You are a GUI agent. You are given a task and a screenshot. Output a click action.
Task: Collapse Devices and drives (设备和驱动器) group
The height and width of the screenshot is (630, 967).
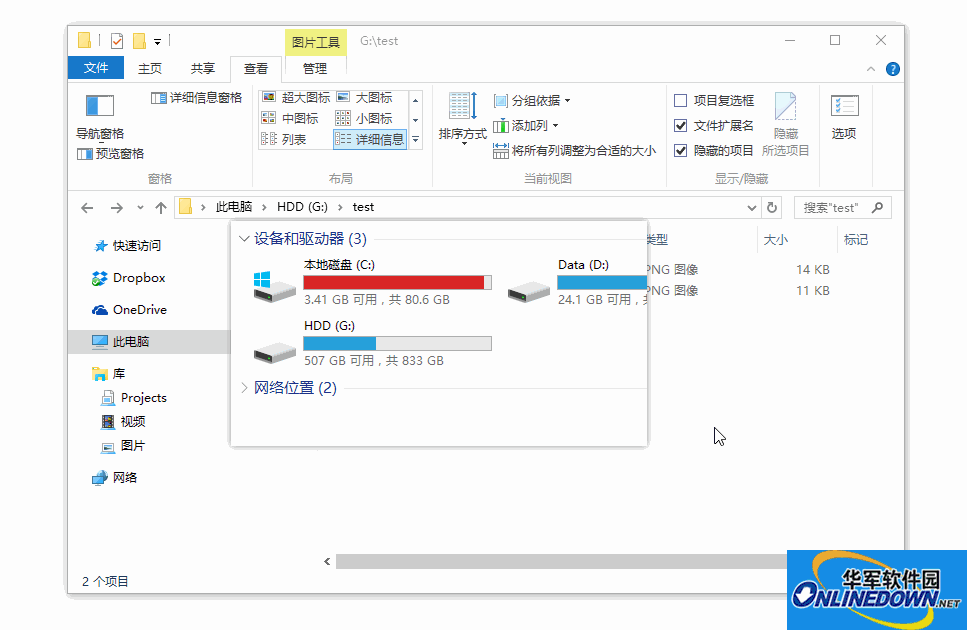[x=244, y=239]
